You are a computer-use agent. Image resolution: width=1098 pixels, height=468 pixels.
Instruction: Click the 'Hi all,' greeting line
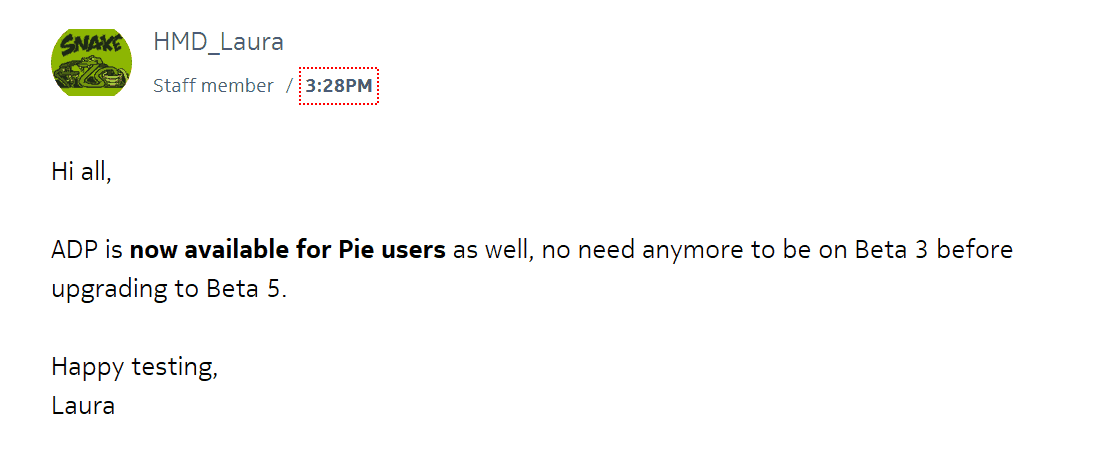[x=81, y=172]
